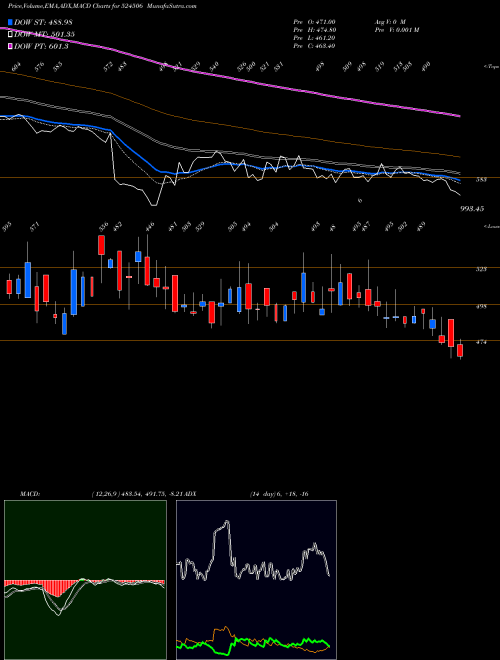Click the 'Pre L: 461.20' low value
500x660 pixels.
[x=314, y=38]
